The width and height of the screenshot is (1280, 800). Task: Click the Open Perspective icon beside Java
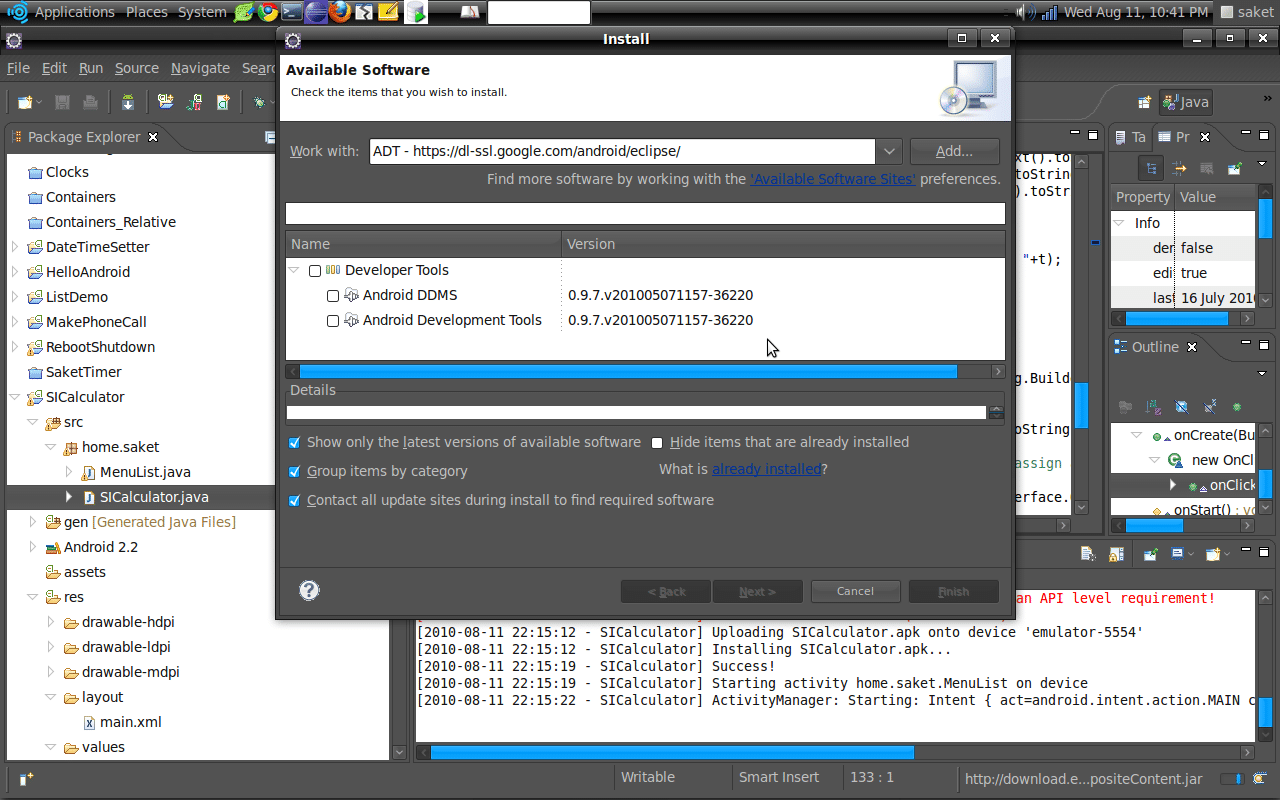pos(1144,102)
